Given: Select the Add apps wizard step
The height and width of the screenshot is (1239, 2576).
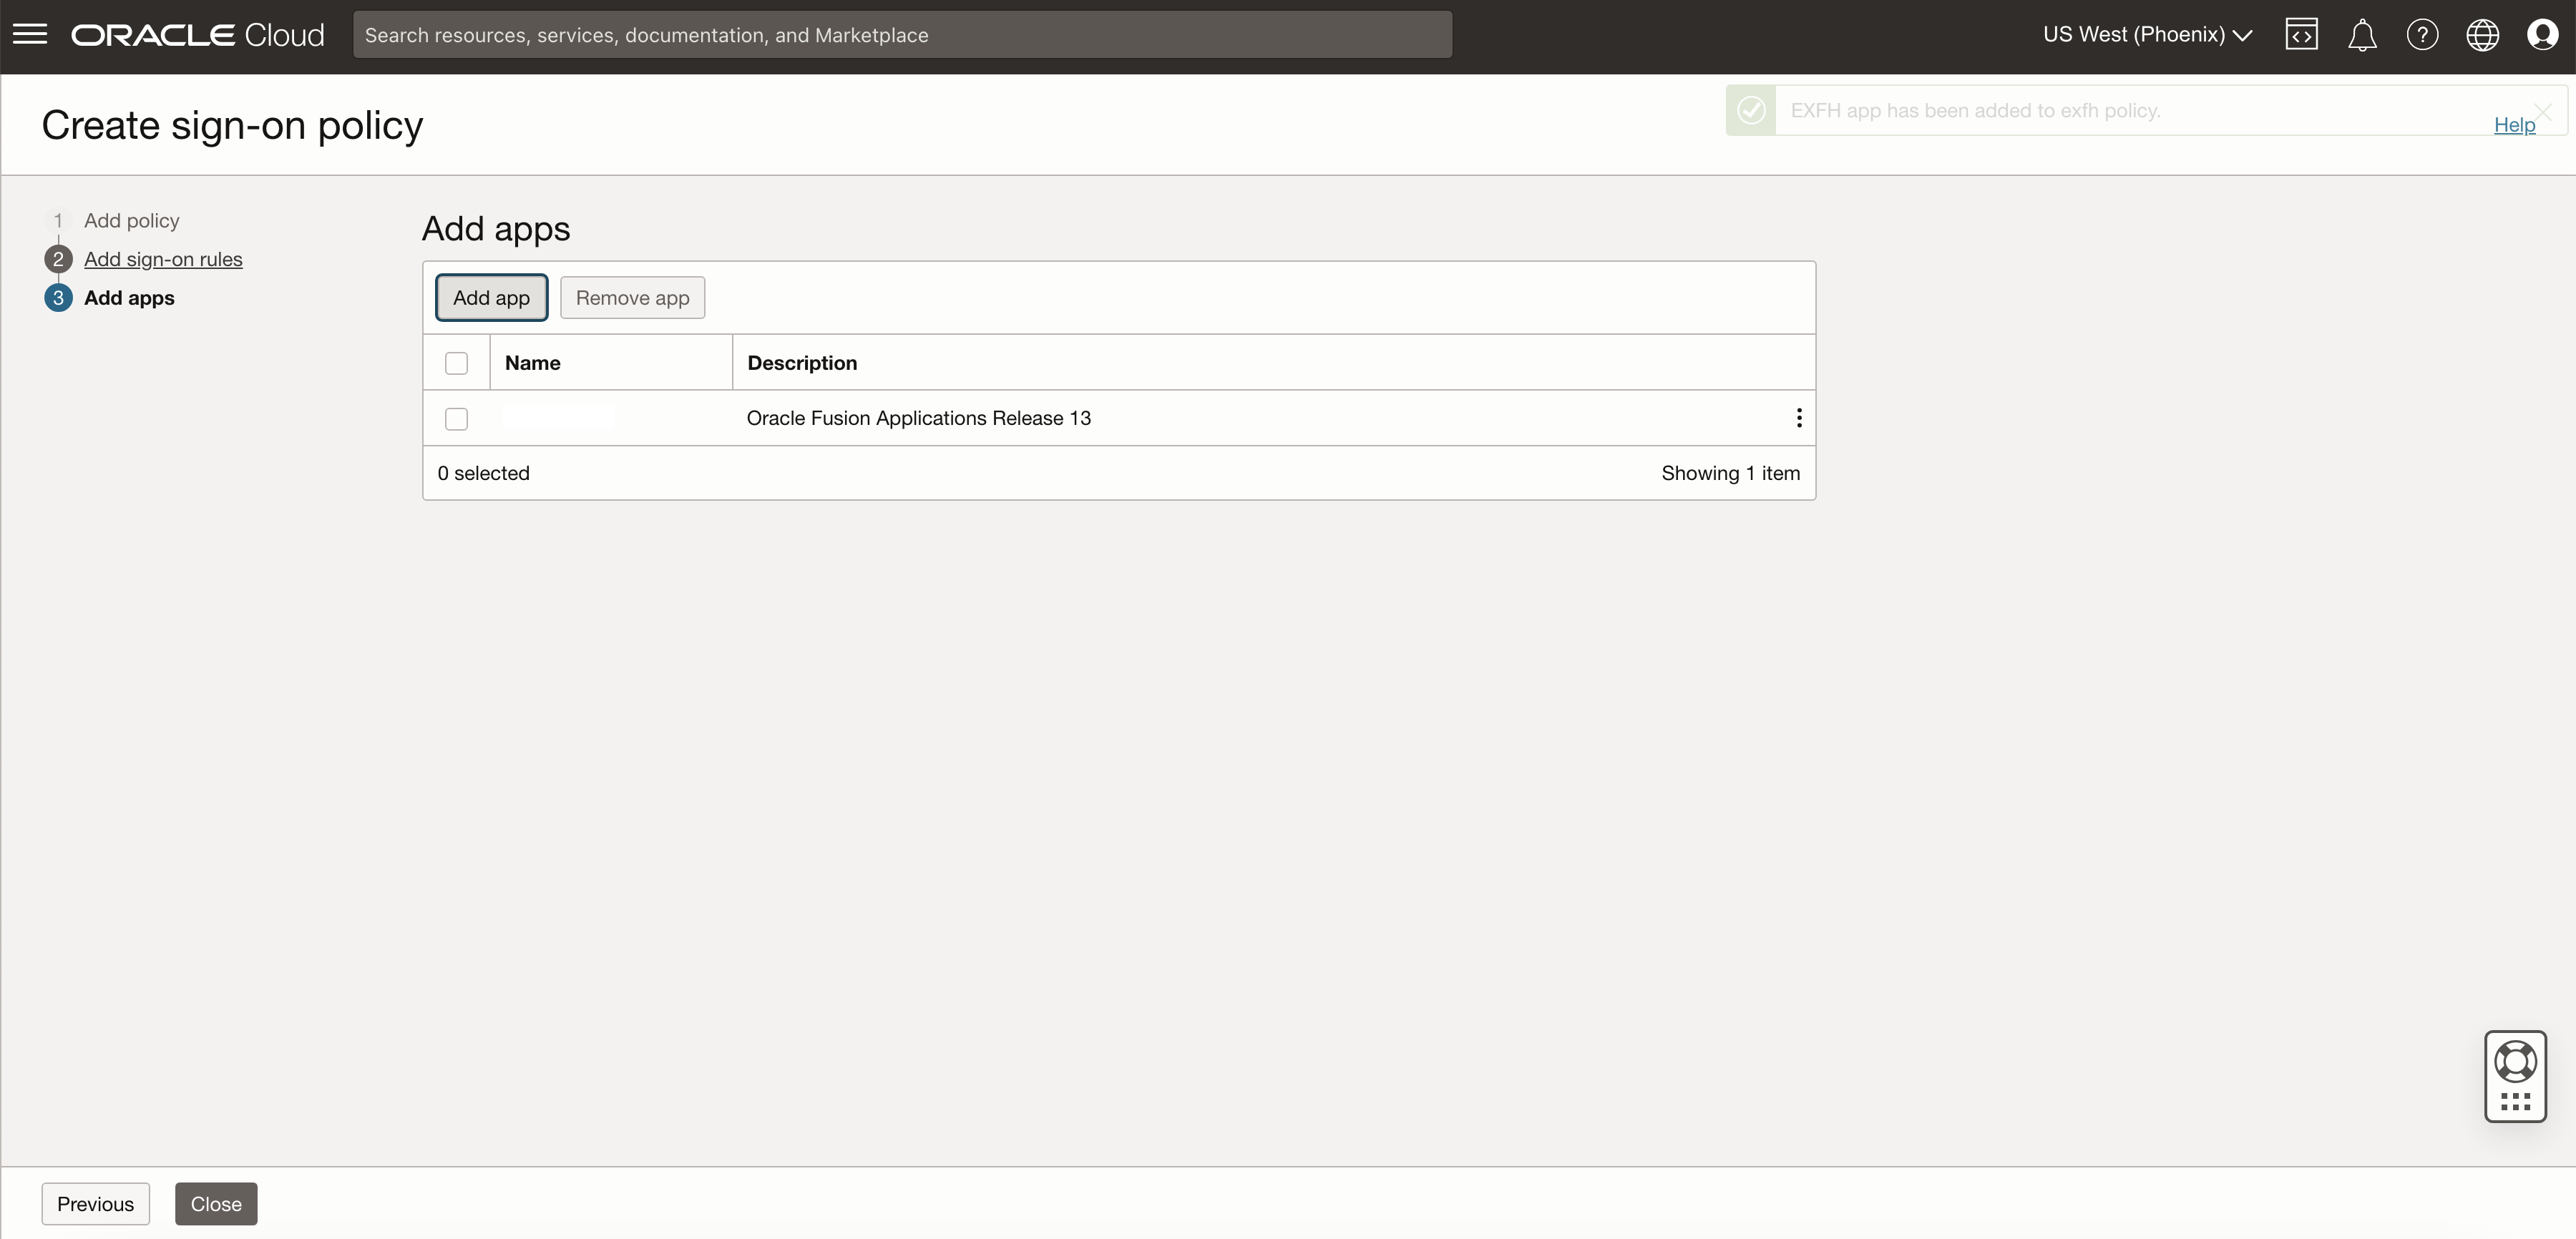Looking at the screenshot, I should (x=129, y=298).
